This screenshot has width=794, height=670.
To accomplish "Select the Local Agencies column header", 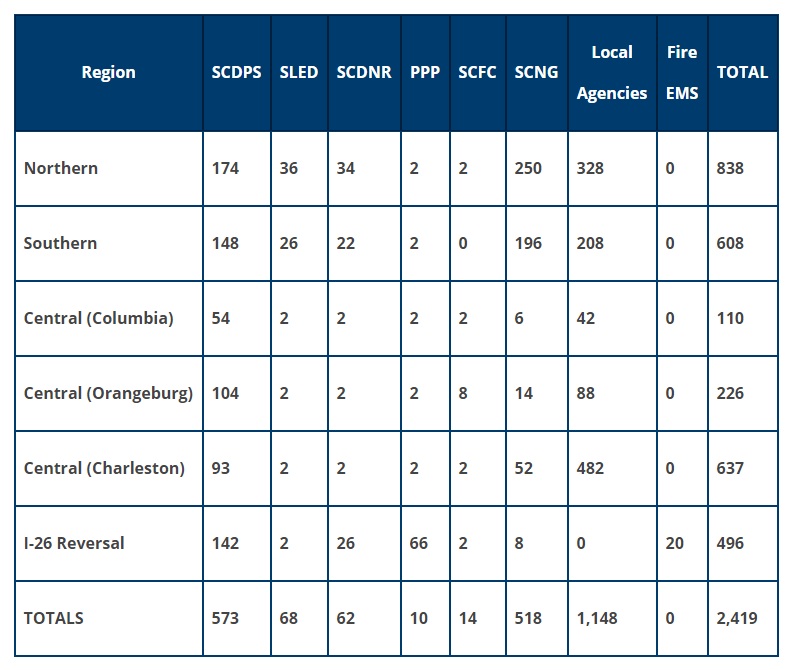I will tap(612, 72).
